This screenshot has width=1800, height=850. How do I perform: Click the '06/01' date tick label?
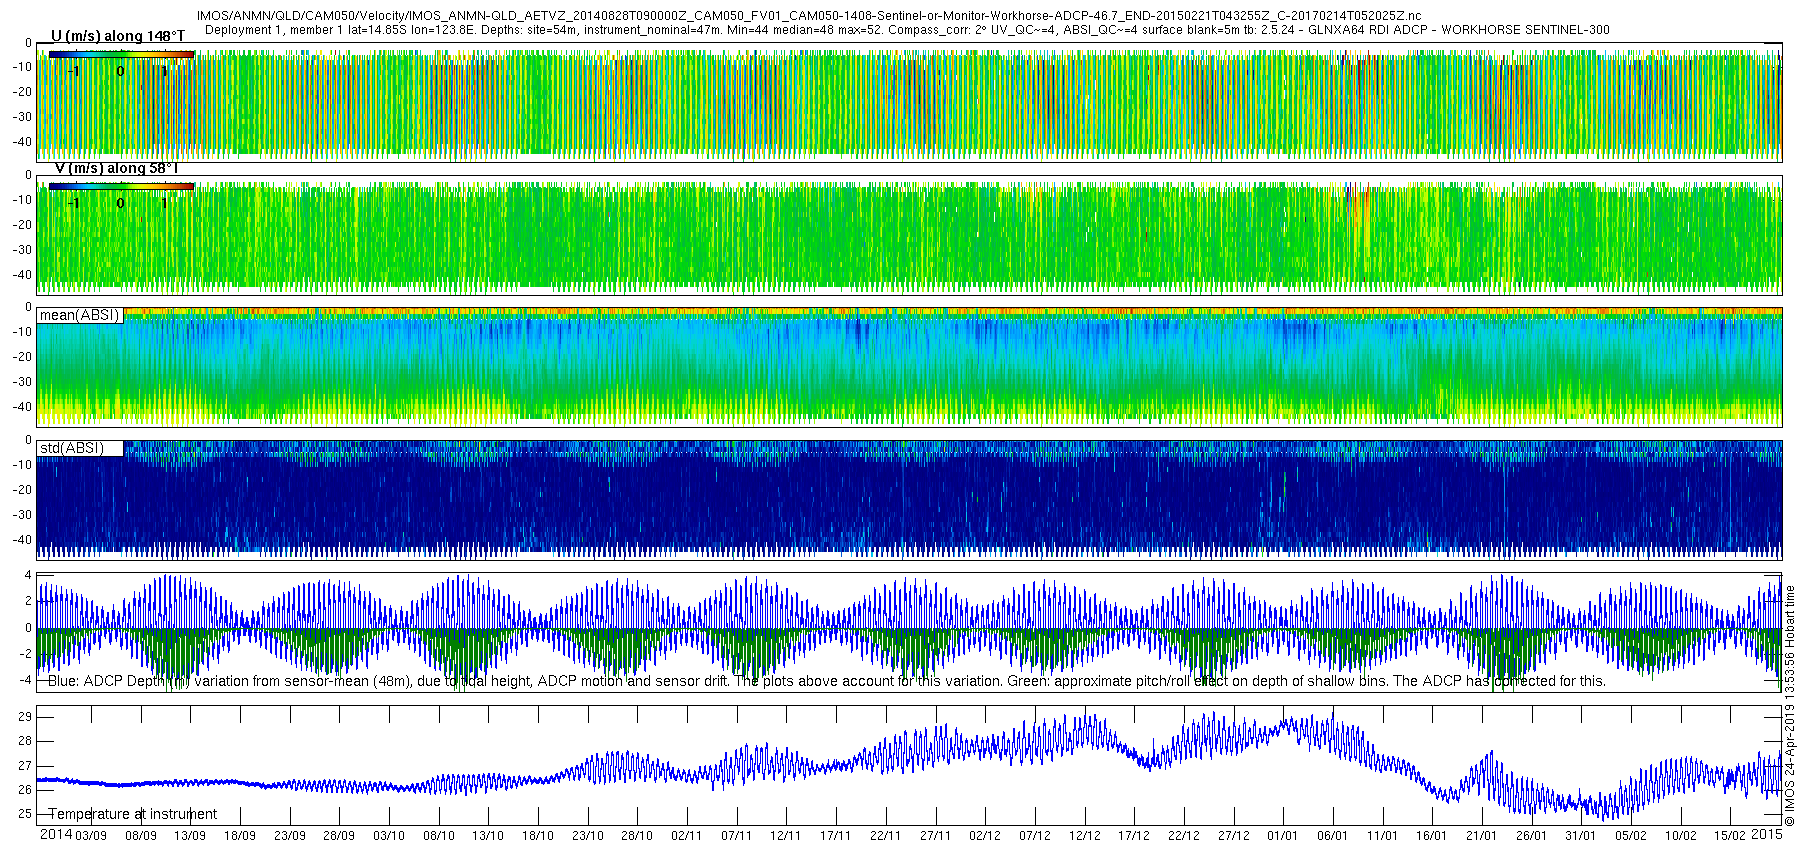(1333, 836)
